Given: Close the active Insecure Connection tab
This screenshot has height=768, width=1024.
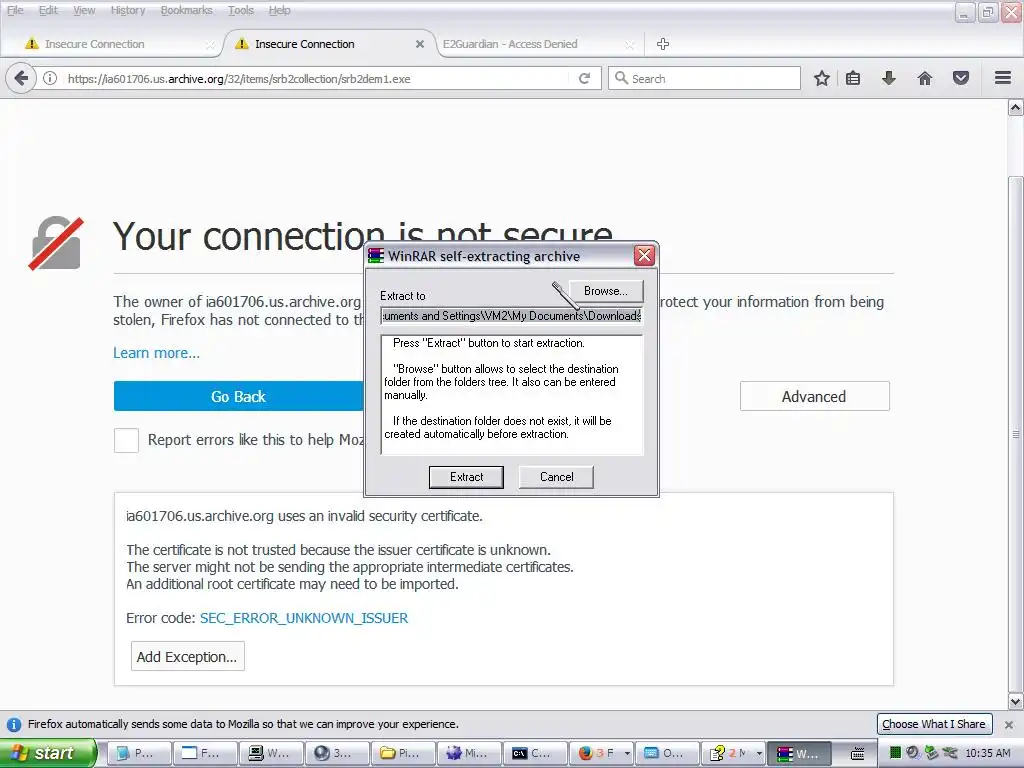Looking at the screenshot, I should tap(420, 44).
